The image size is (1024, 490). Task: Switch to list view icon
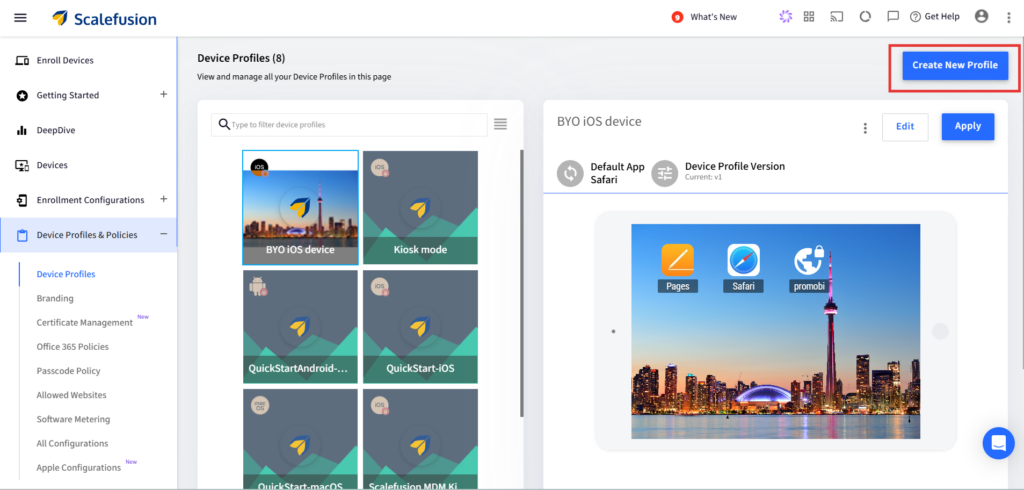tap(500, 124)
